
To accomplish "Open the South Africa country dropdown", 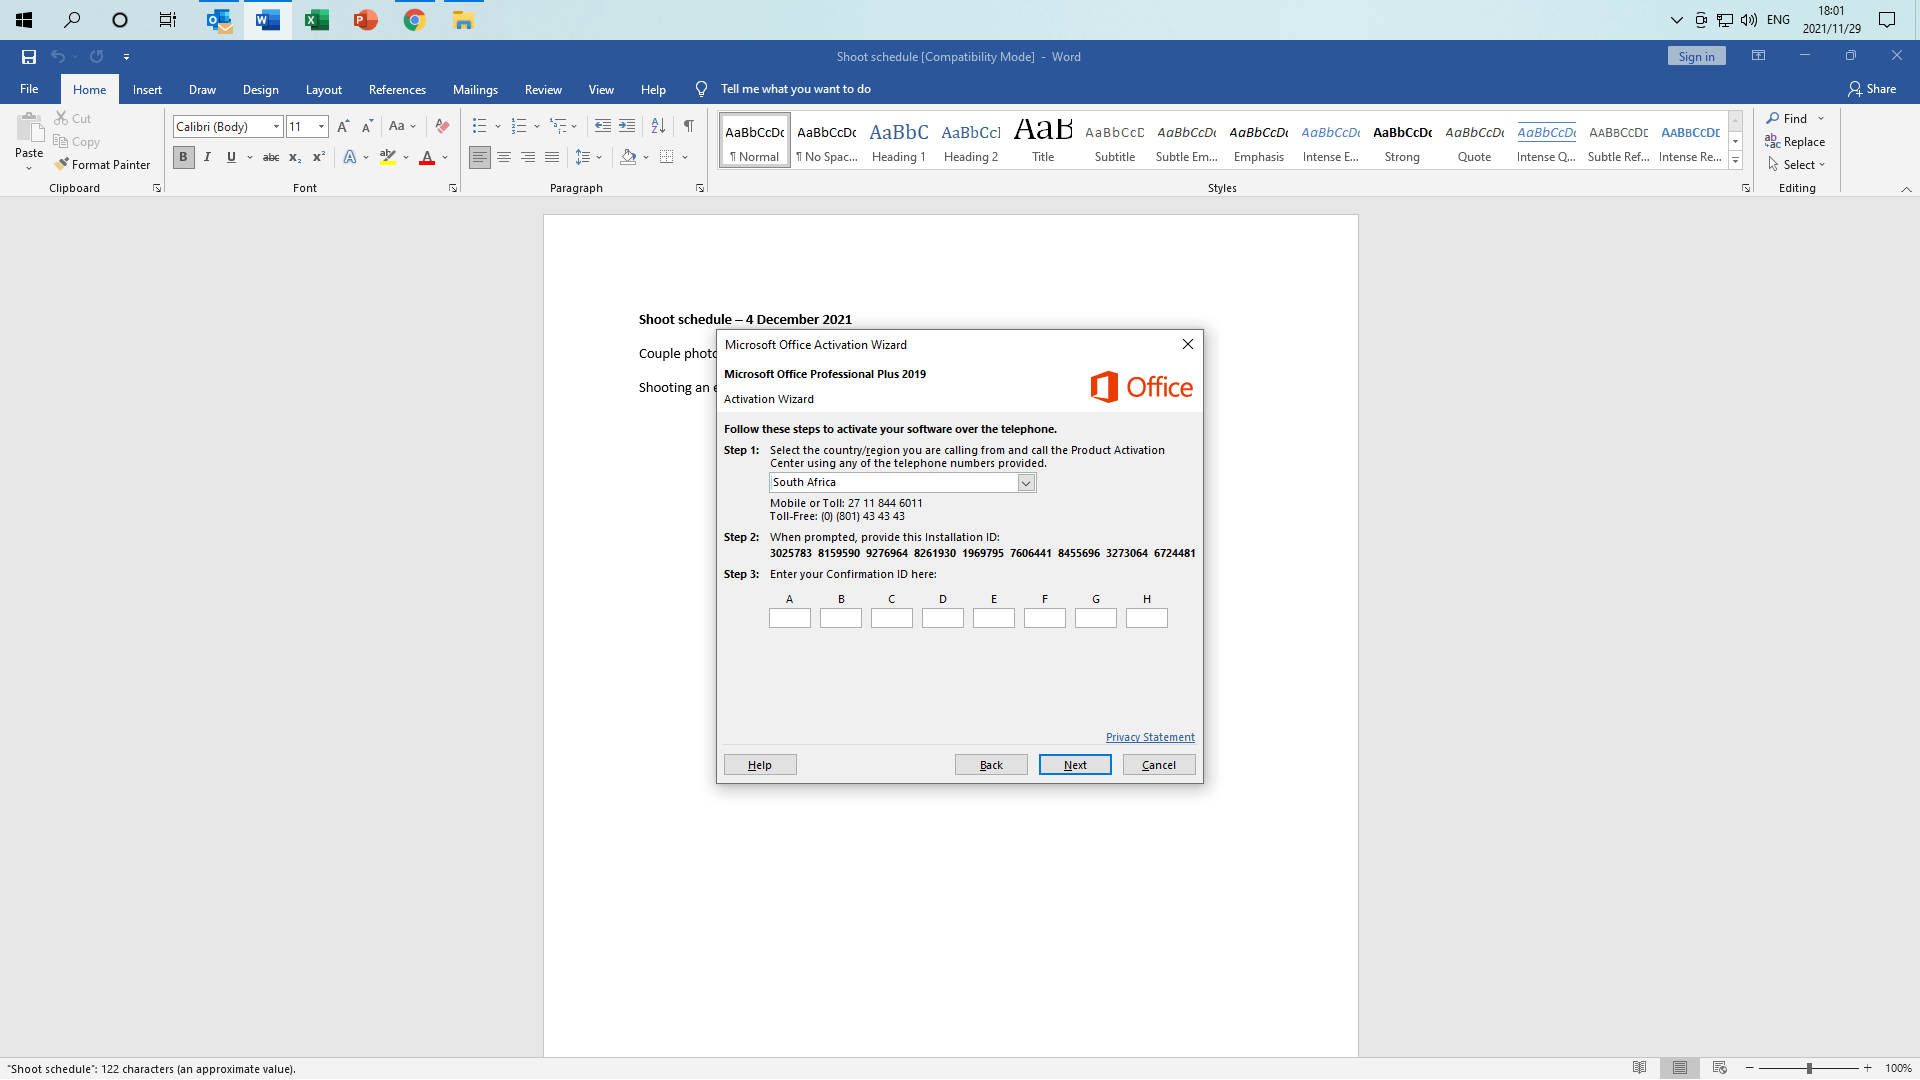I will pos(1025,483).
